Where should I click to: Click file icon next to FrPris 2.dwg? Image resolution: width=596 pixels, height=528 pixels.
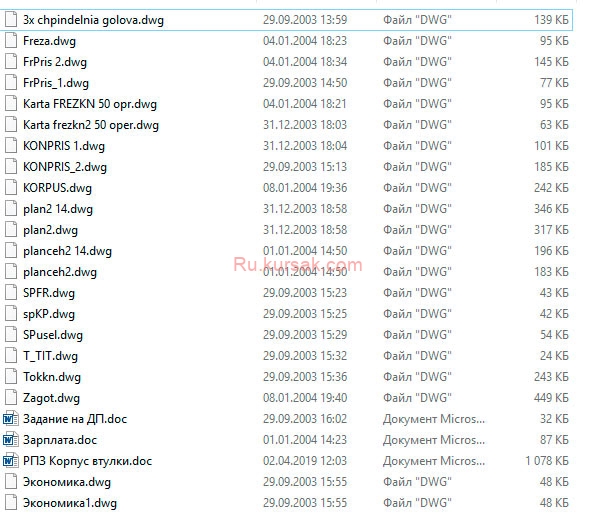coord(11,61)
